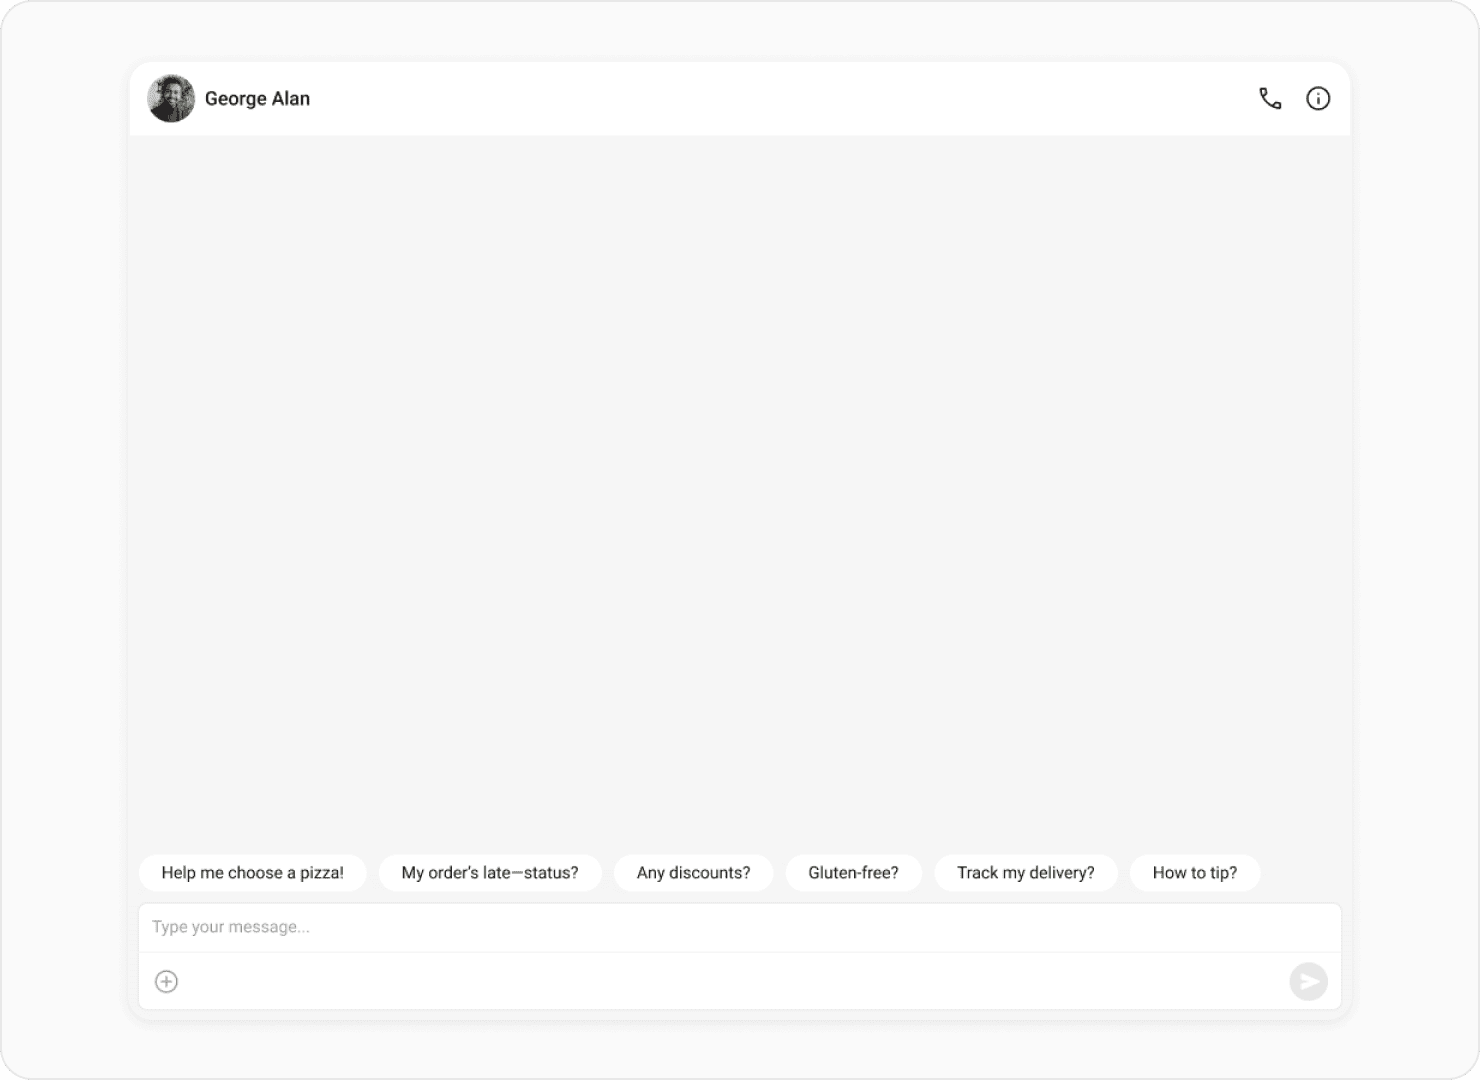Start a phone call with George Alan
The width and height of the screenshot is (1480, 1080).
(1270, 98)
